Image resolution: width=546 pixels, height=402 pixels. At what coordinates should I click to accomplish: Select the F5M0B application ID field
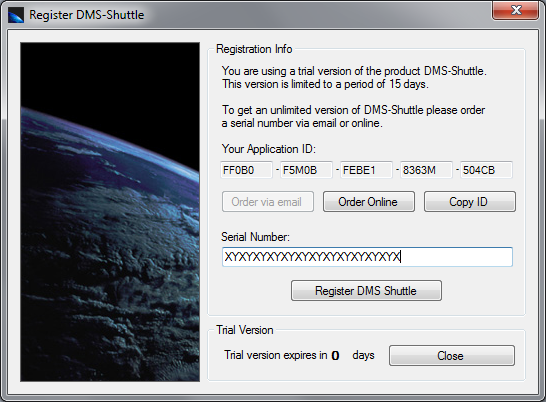click(306, 170)
